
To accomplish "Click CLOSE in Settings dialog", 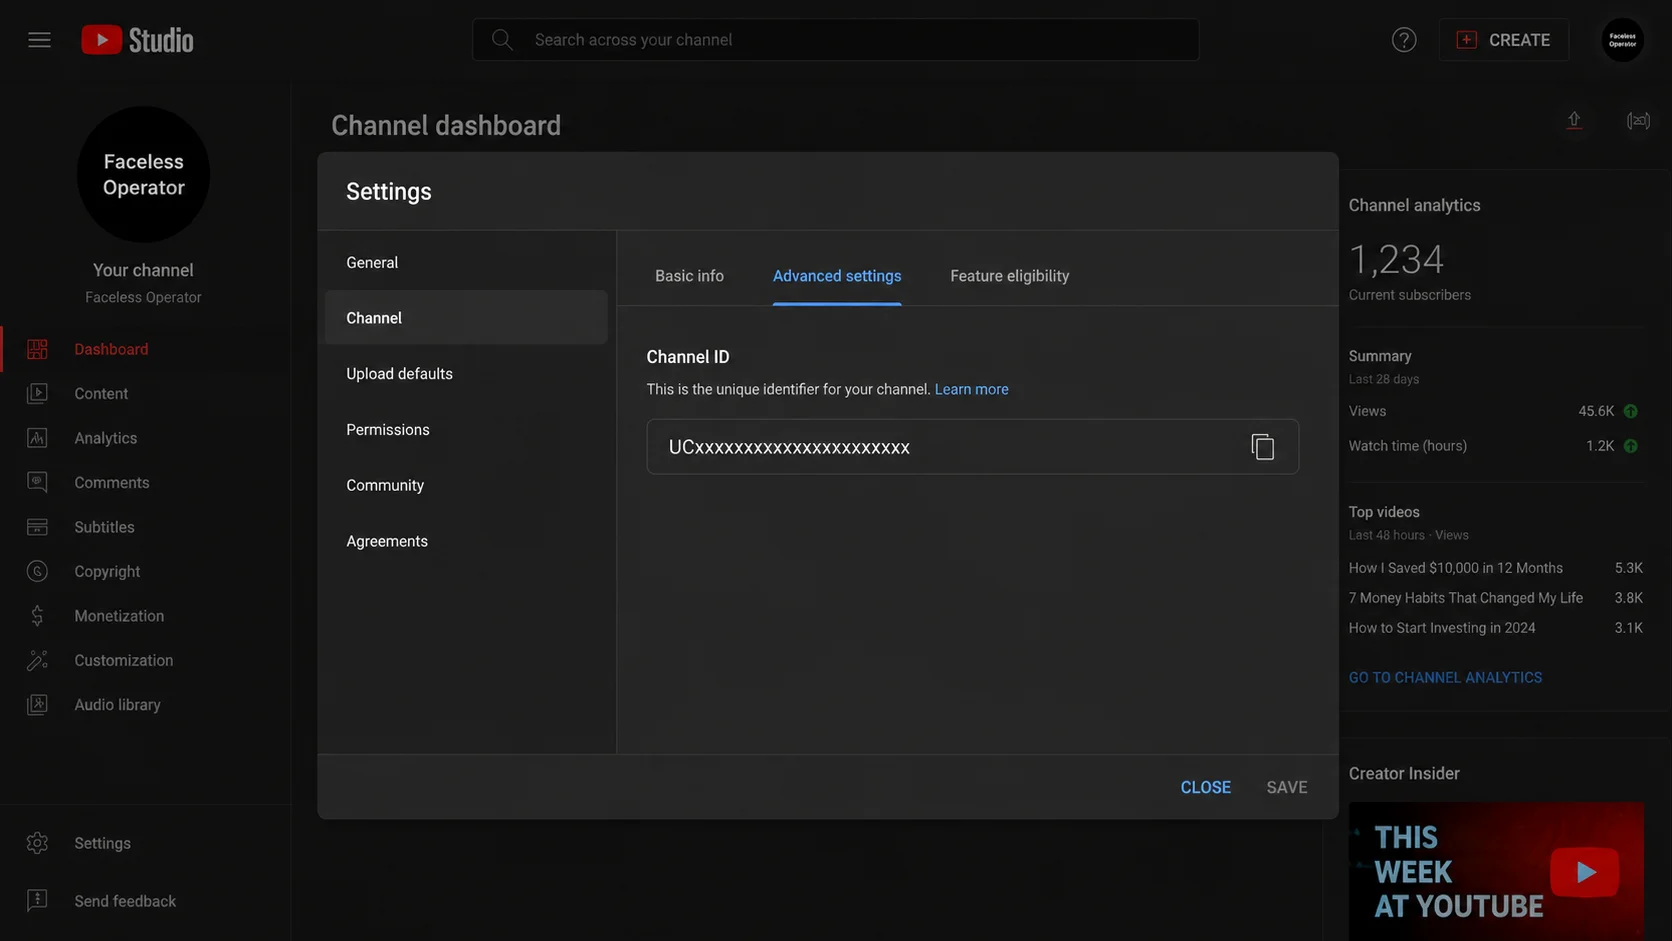I will pyautogui.click(x=1205, y=787).
